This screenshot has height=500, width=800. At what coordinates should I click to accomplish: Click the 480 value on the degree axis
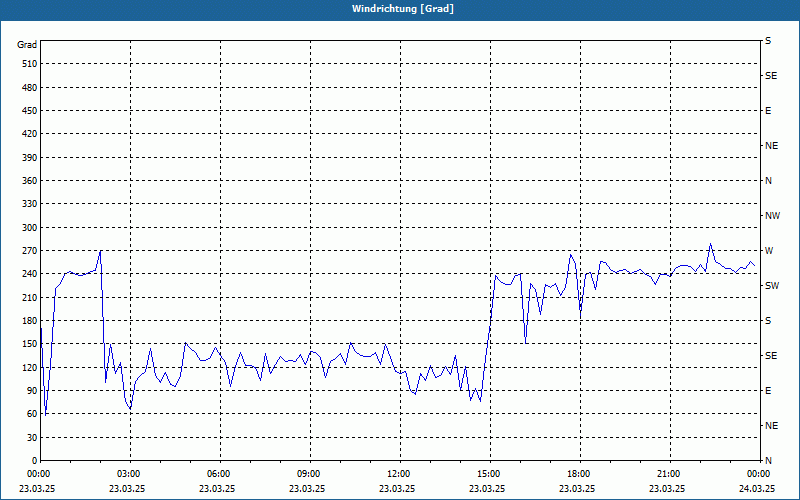(30, 88)
